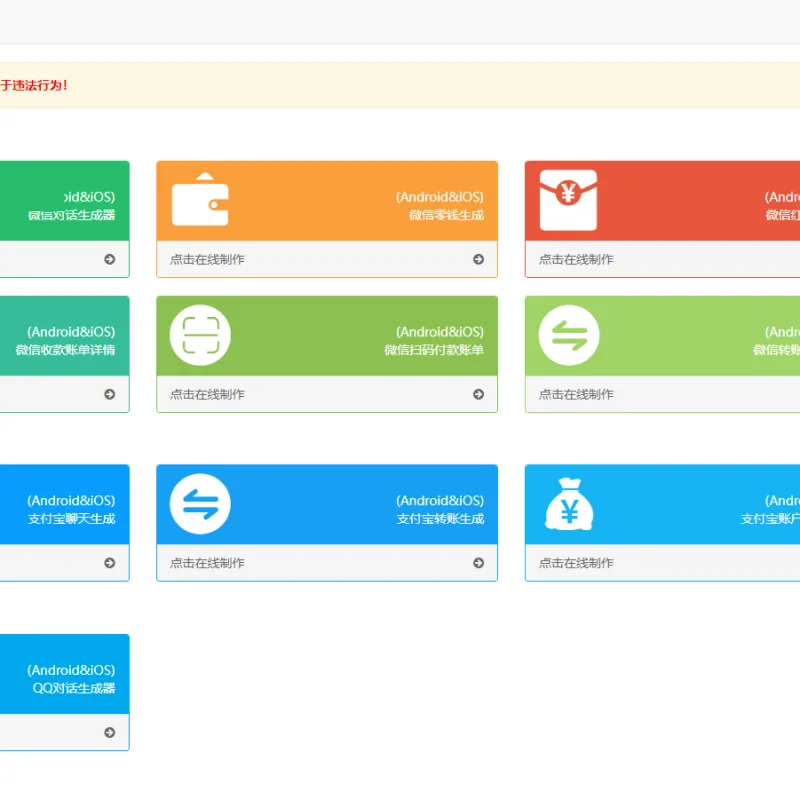Select the 支付宝聊天生成 card title
The height and width of the screenshot is (800, 800).
pyautogui.click(x=71, y=519)
